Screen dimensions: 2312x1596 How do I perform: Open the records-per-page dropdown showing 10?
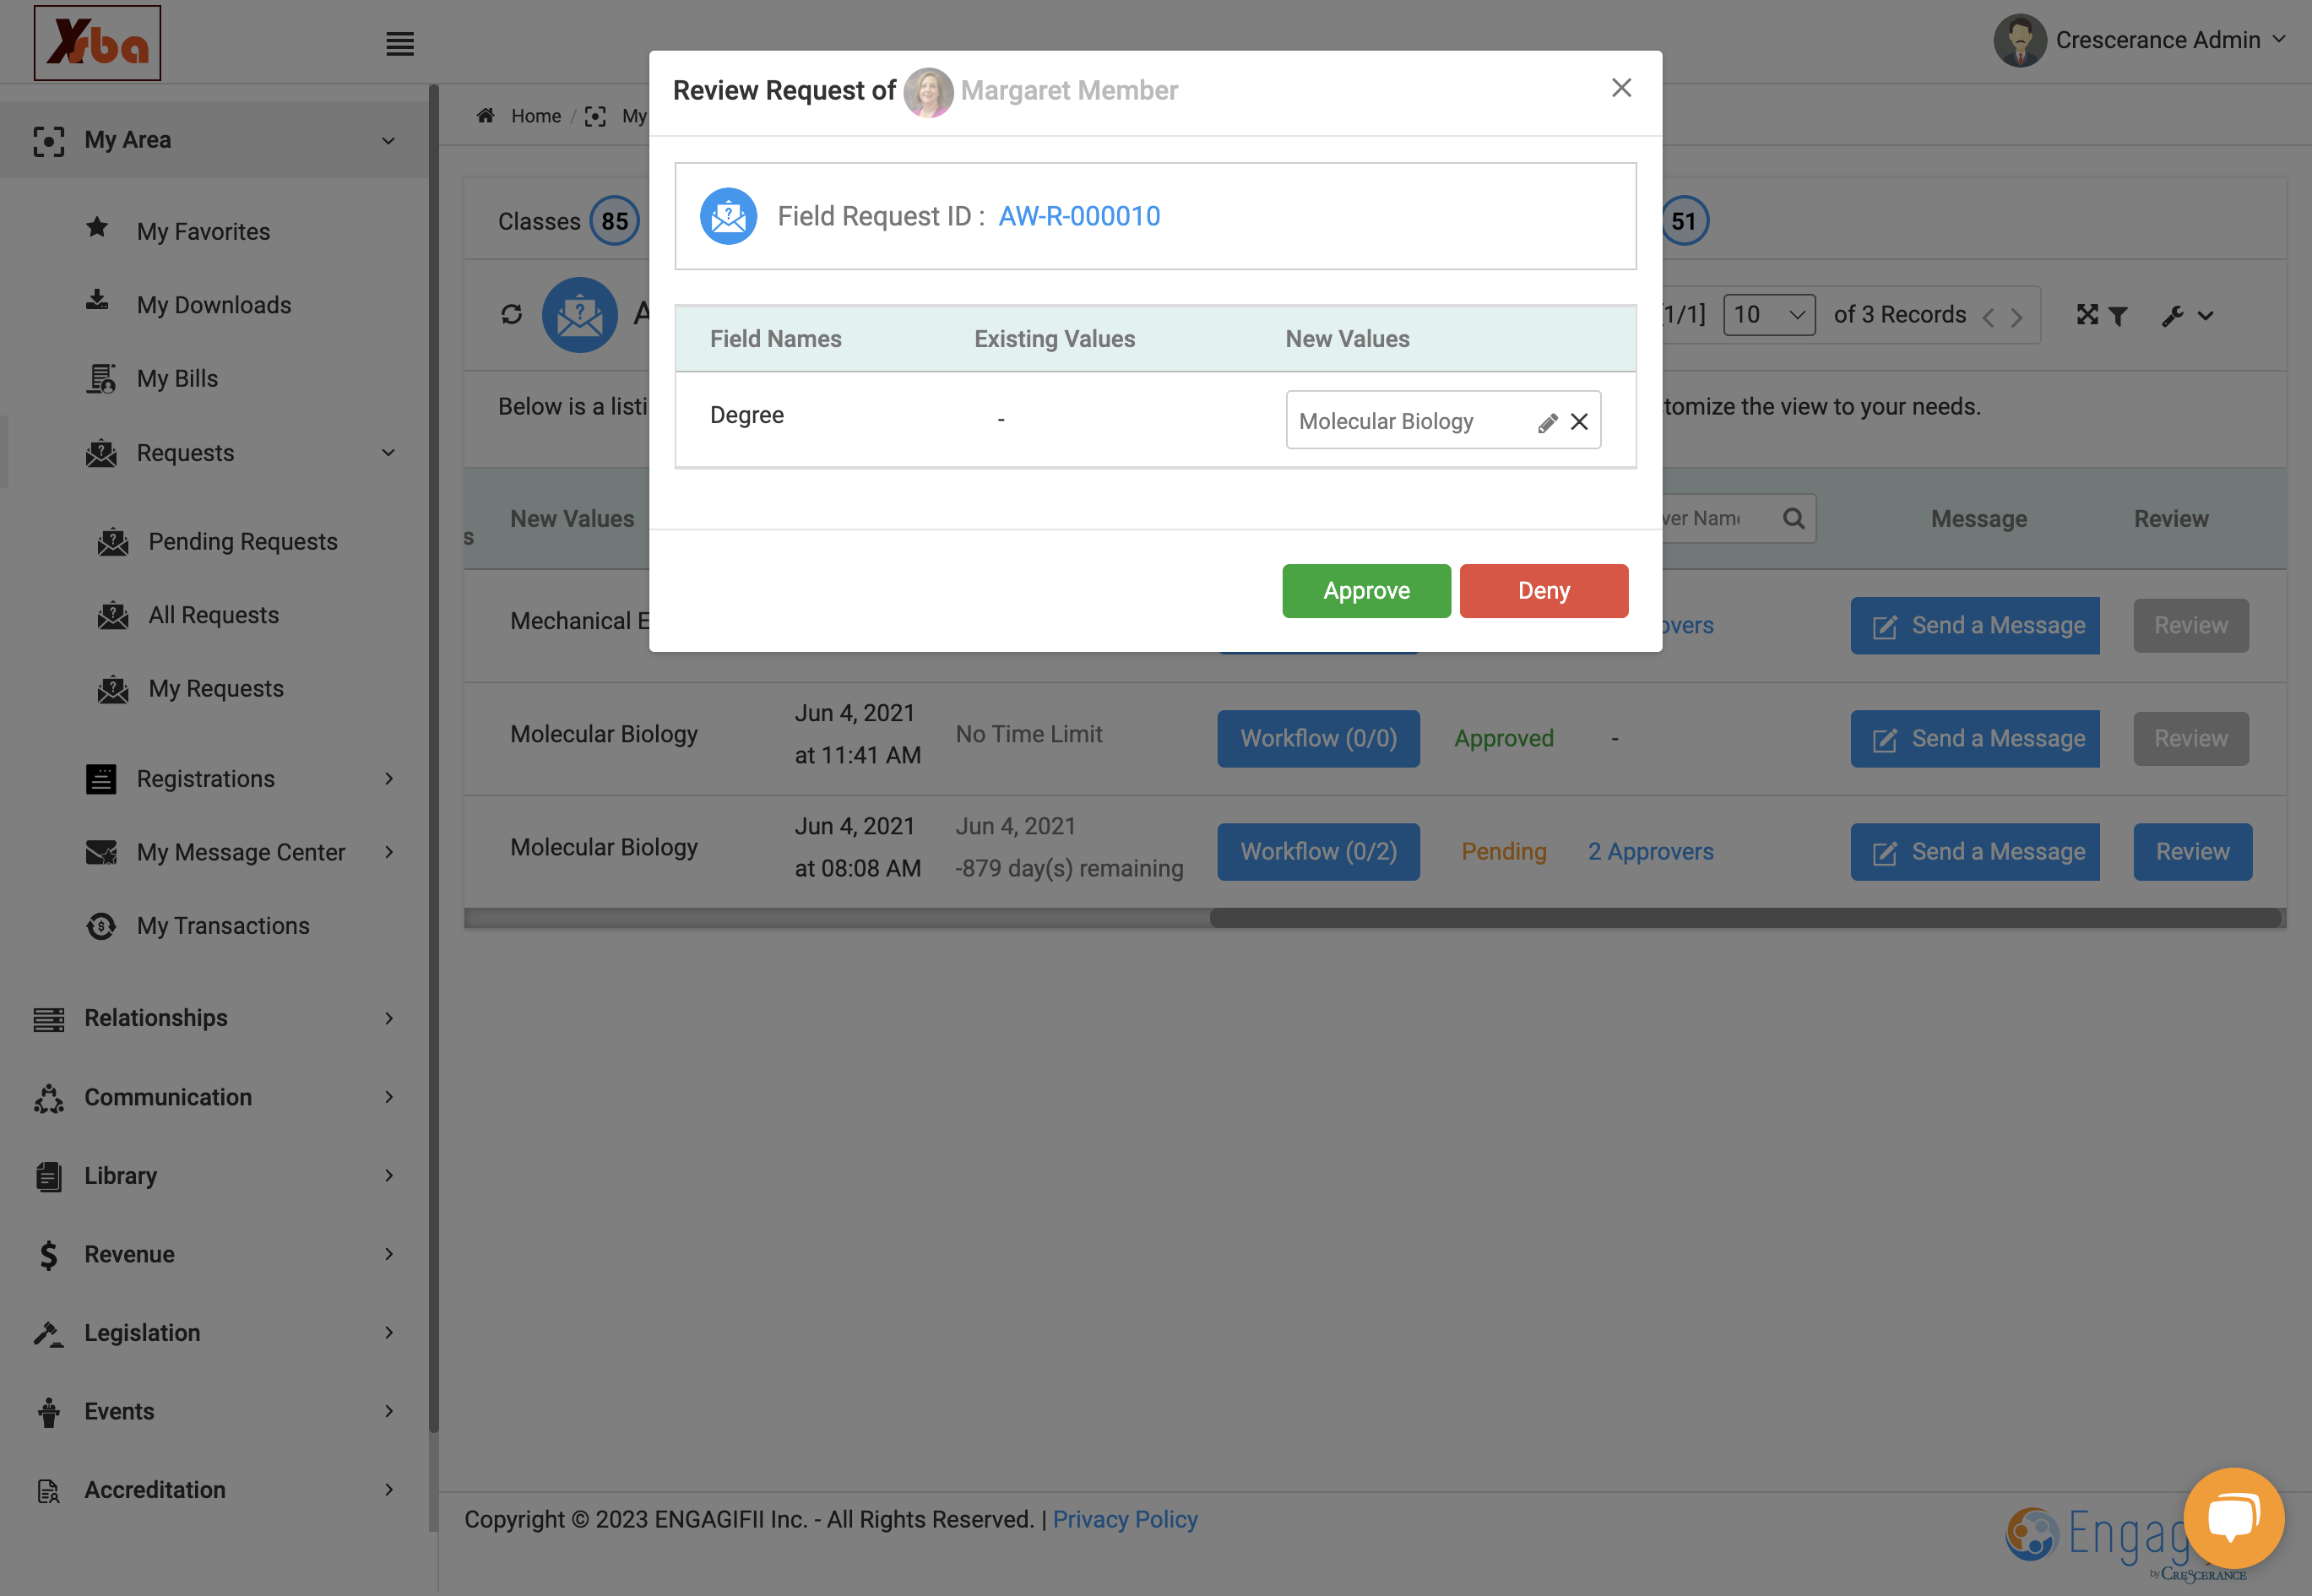click(x=1768, y=315)
